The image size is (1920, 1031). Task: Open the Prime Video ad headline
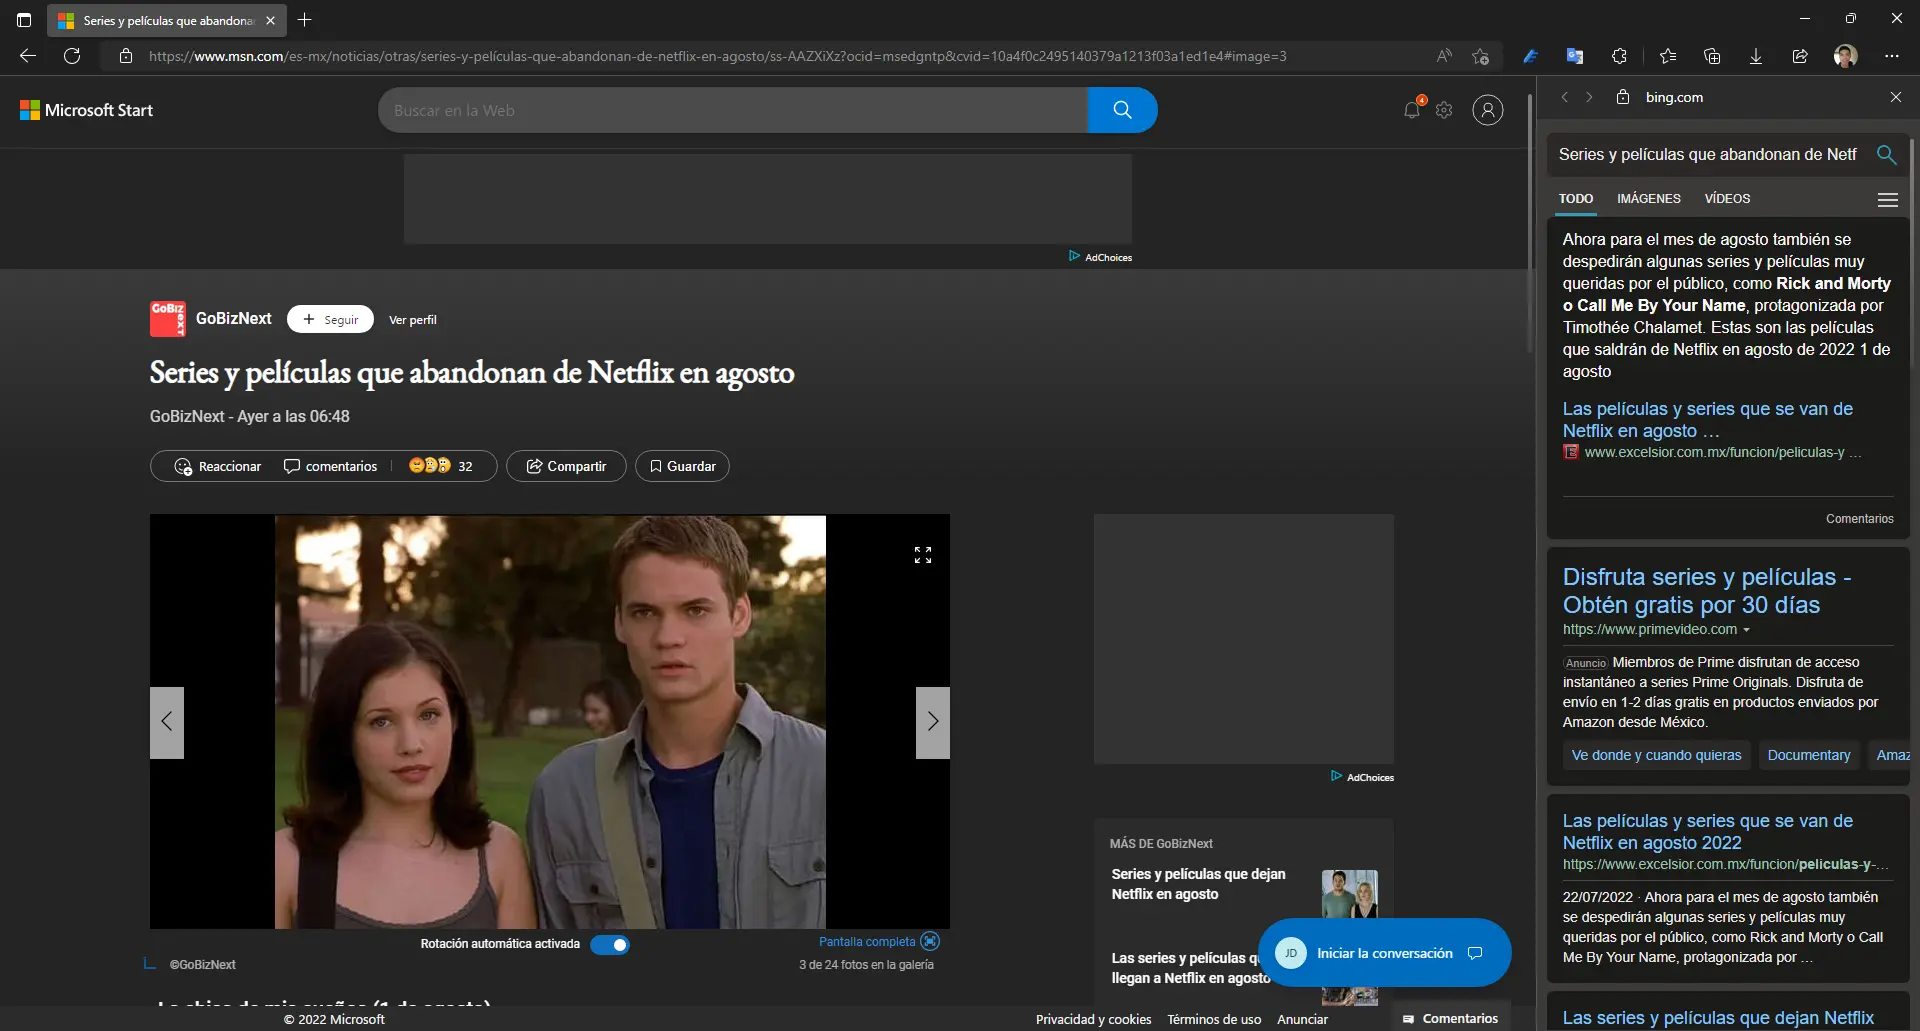(x=1706, y=591)
